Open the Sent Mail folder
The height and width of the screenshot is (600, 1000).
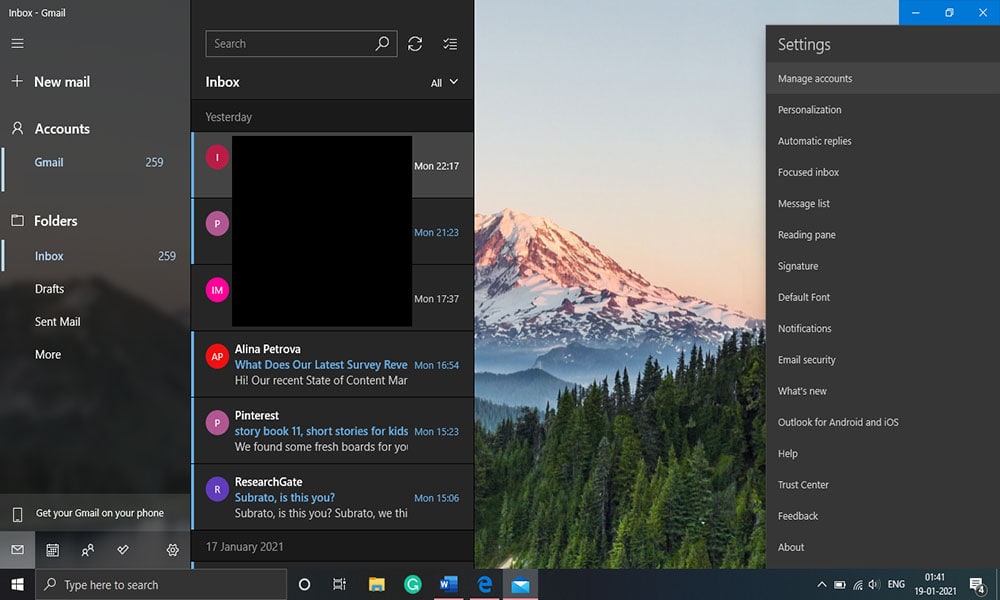[96, 322]
